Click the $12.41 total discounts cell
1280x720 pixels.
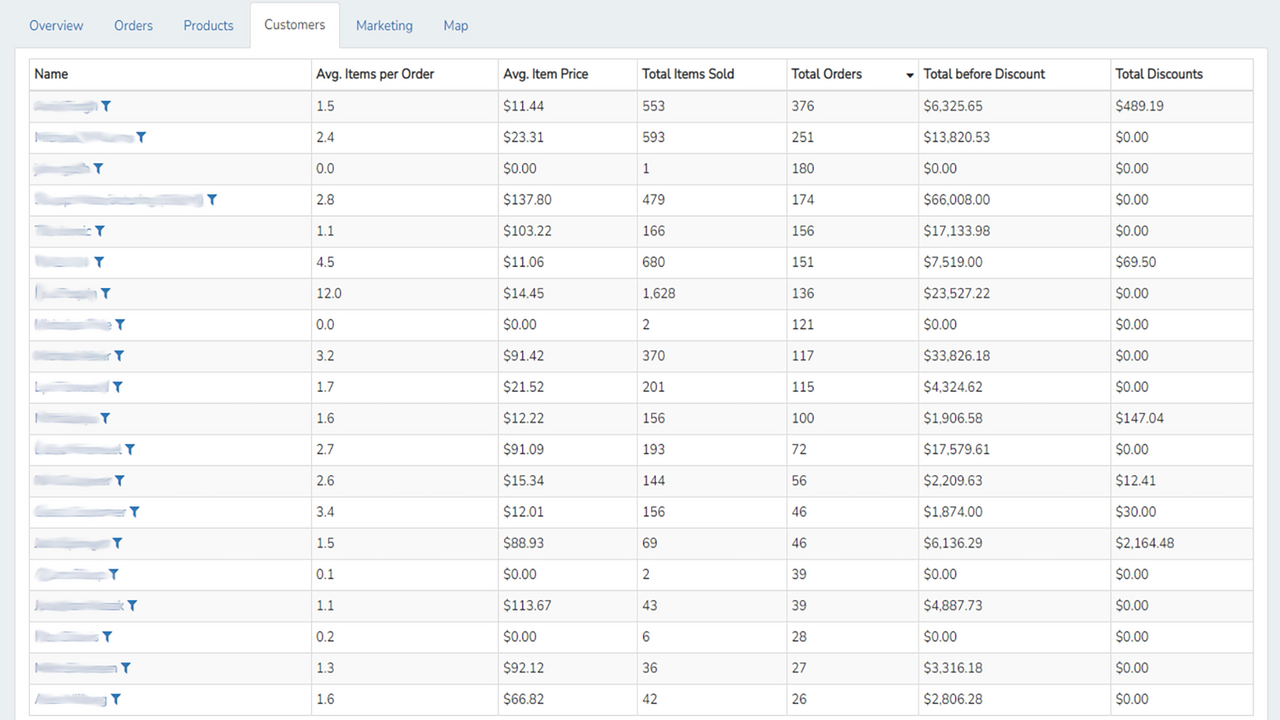pyautogui.click(x=1181, y=481)
